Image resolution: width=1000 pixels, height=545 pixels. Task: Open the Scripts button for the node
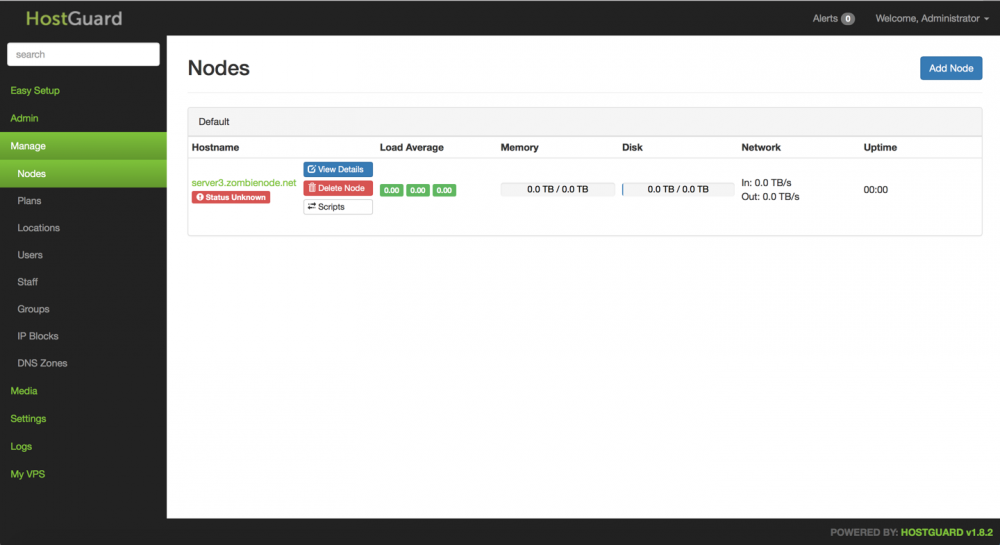338,207
